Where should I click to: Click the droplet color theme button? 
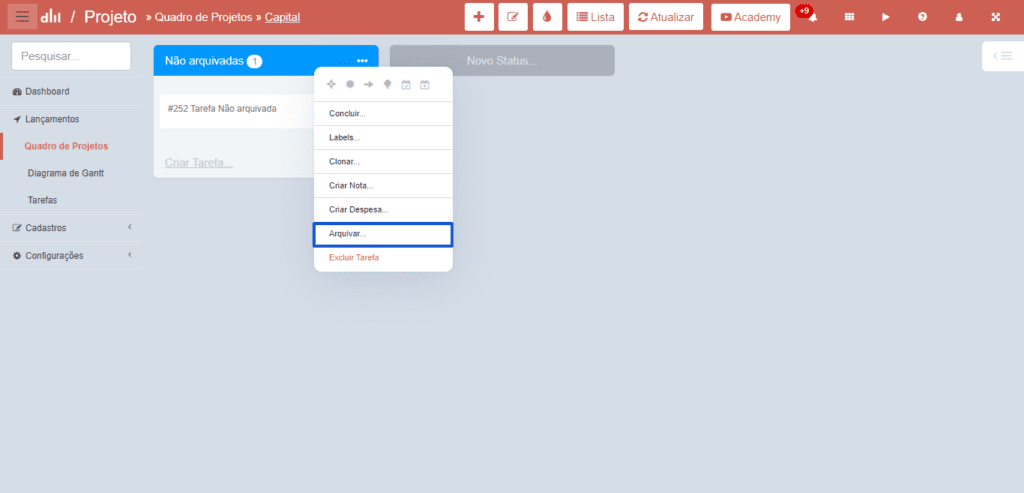pos(547,17)
